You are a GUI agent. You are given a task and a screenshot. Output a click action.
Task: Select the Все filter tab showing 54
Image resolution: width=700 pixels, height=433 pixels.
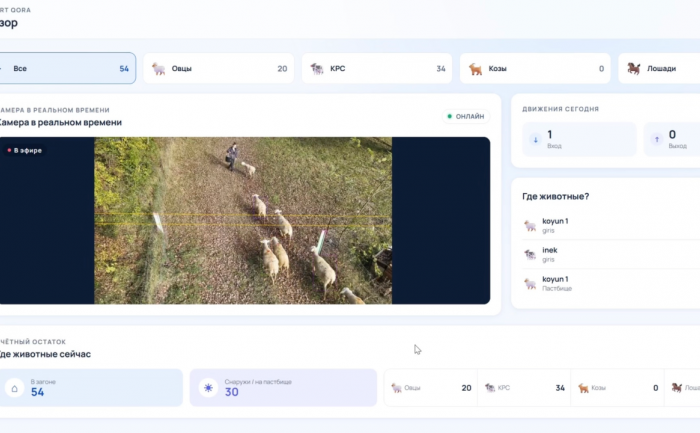[68, 68]
